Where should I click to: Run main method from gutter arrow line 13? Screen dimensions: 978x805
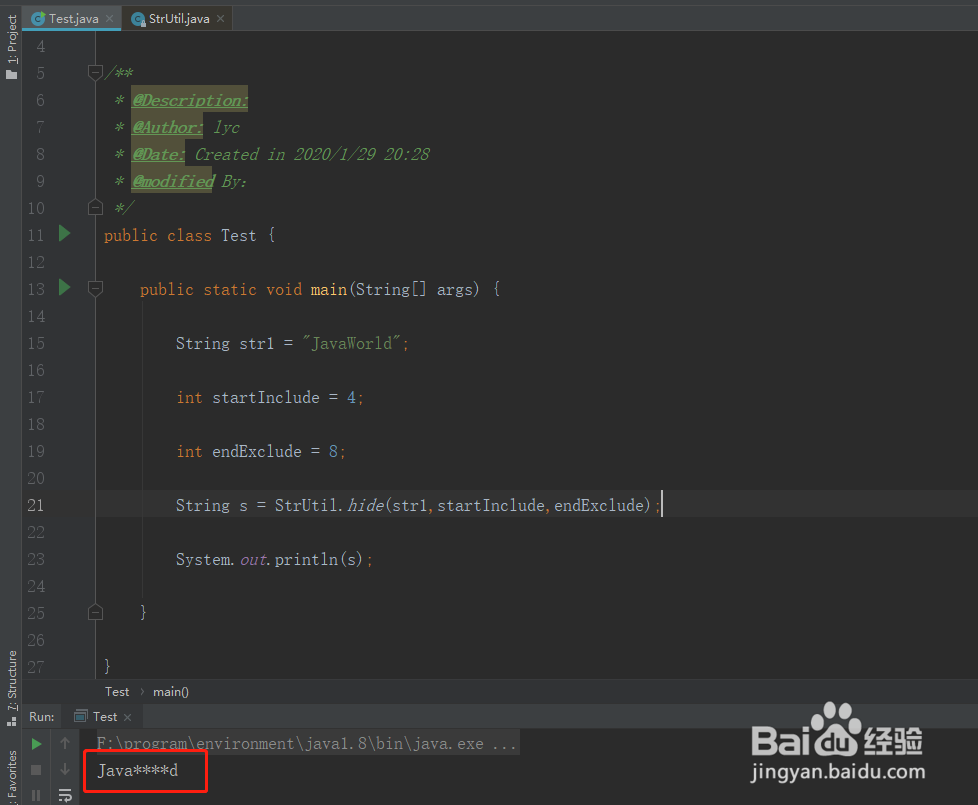point(64,287)
